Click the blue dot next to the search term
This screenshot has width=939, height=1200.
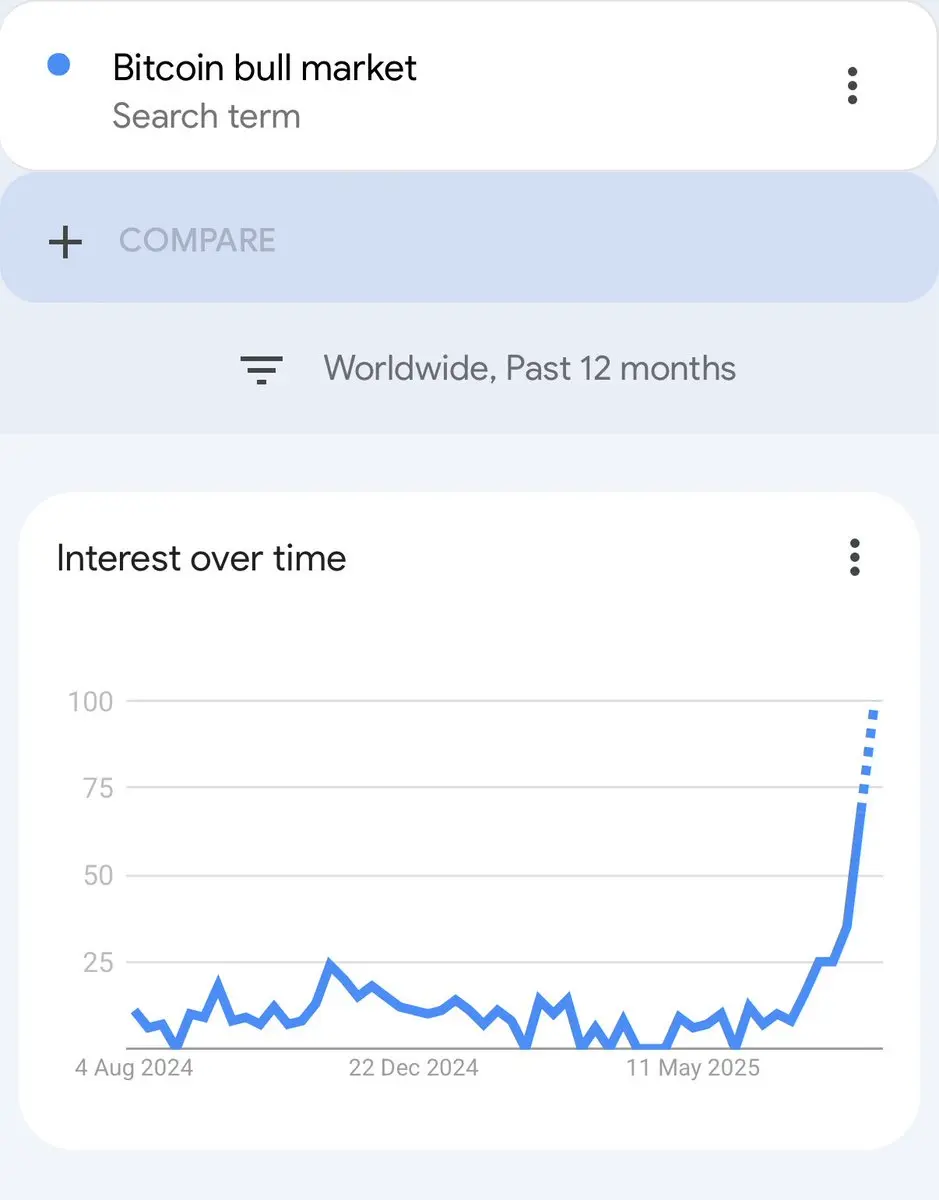click(59, 65)
